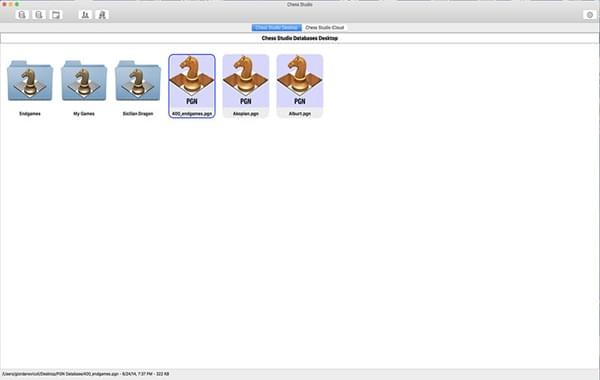Click the "My Games" folder label
The image size is (600, 380).
pyautogui.click(x=84, y=114)
